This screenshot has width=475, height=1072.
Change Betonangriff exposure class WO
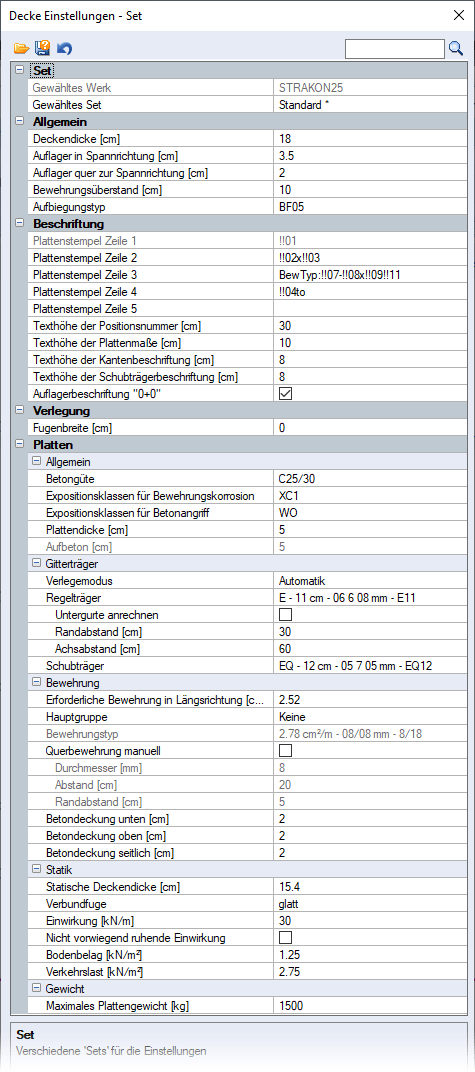(368, 513)
